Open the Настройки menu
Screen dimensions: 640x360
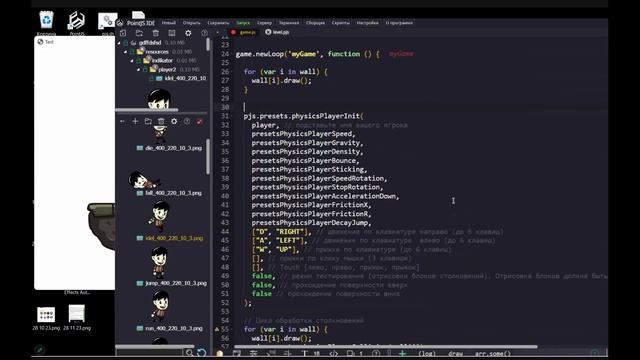coord(367,23)
